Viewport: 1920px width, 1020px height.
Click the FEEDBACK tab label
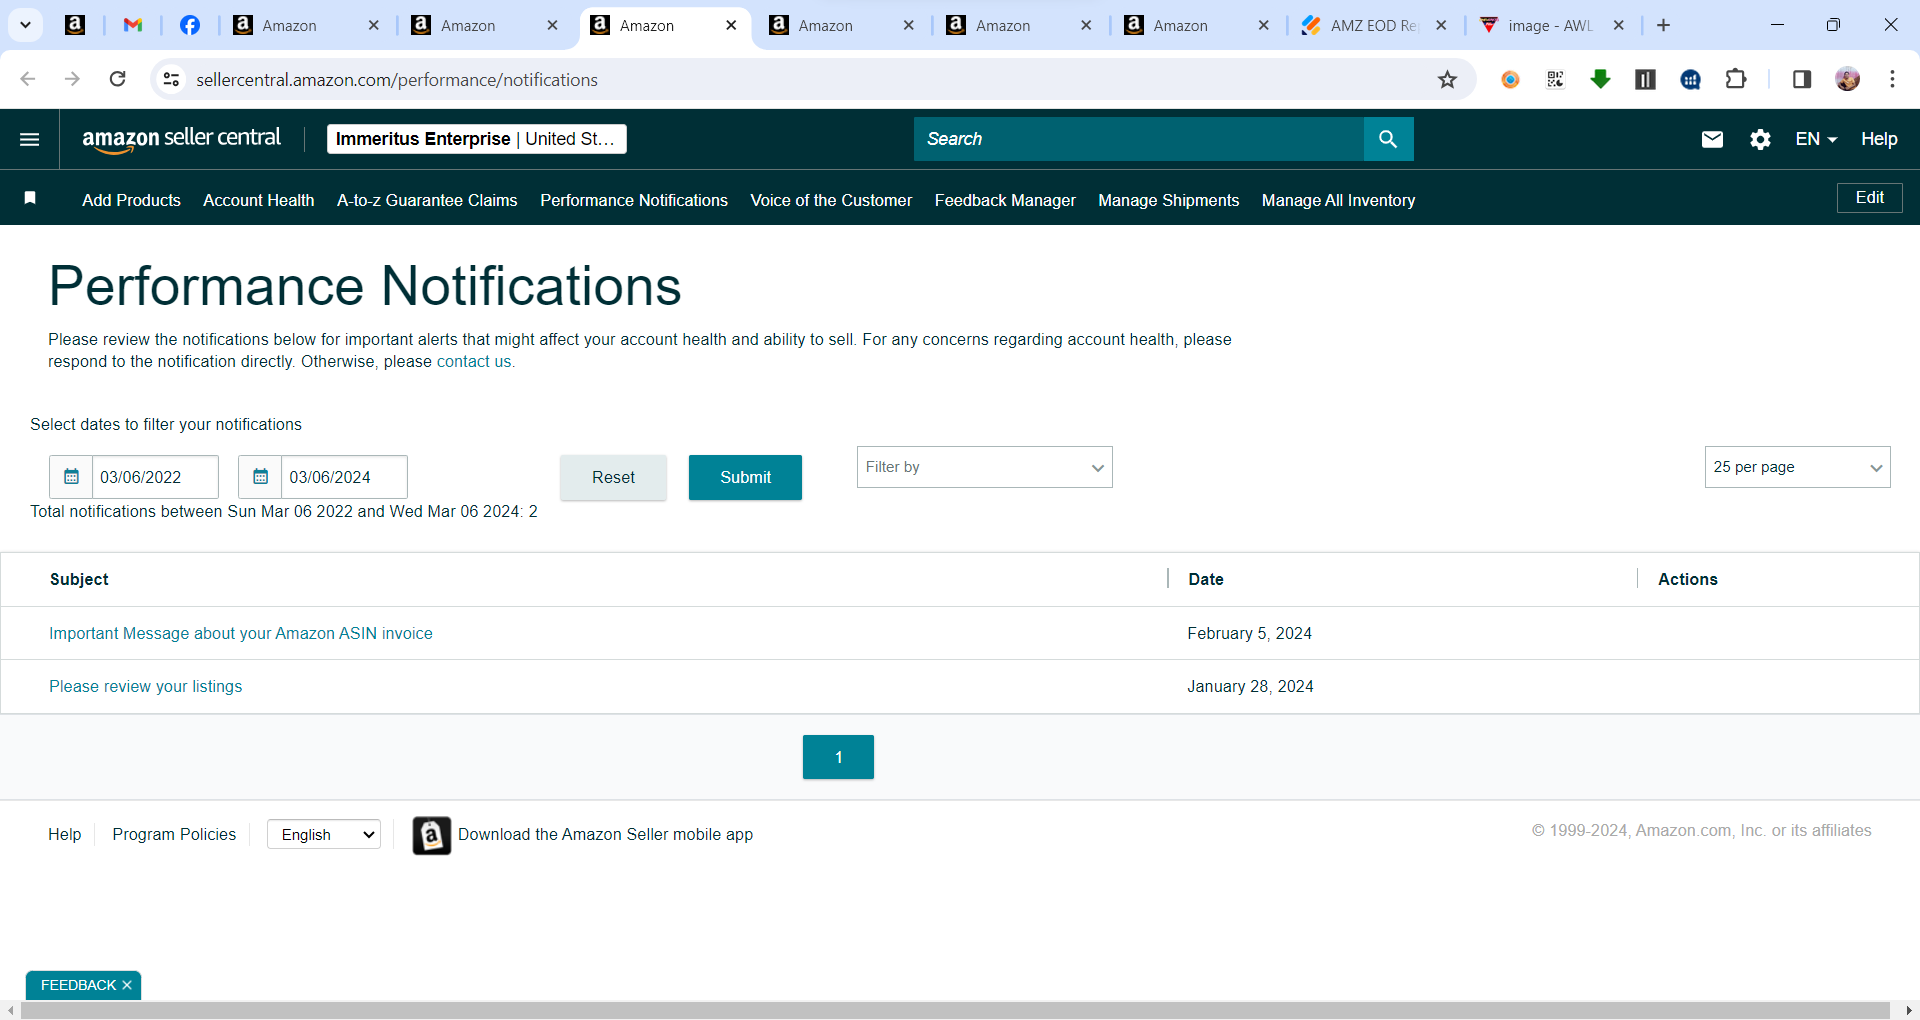pos(78,985)
